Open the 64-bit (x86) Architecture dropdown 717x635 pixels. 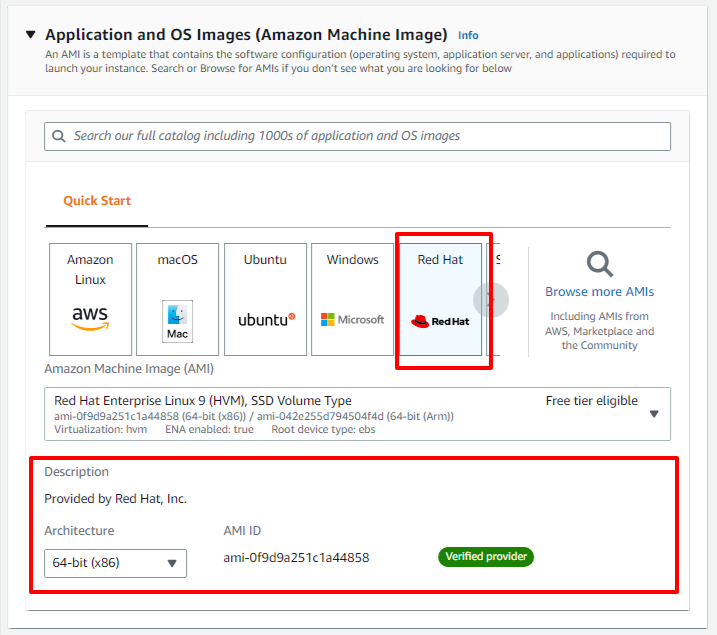115,563
